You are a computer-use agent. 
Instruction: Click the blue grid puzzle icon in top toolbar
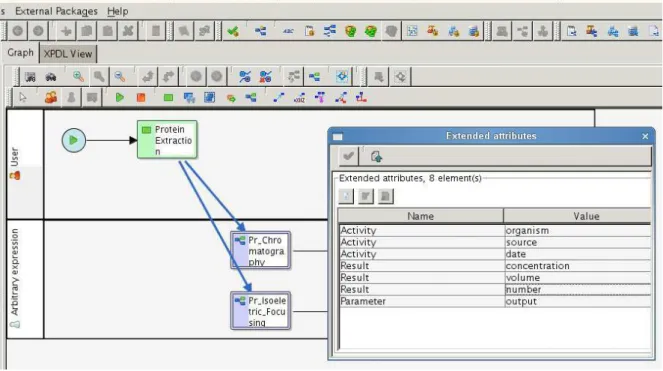(x=412, y=31)
